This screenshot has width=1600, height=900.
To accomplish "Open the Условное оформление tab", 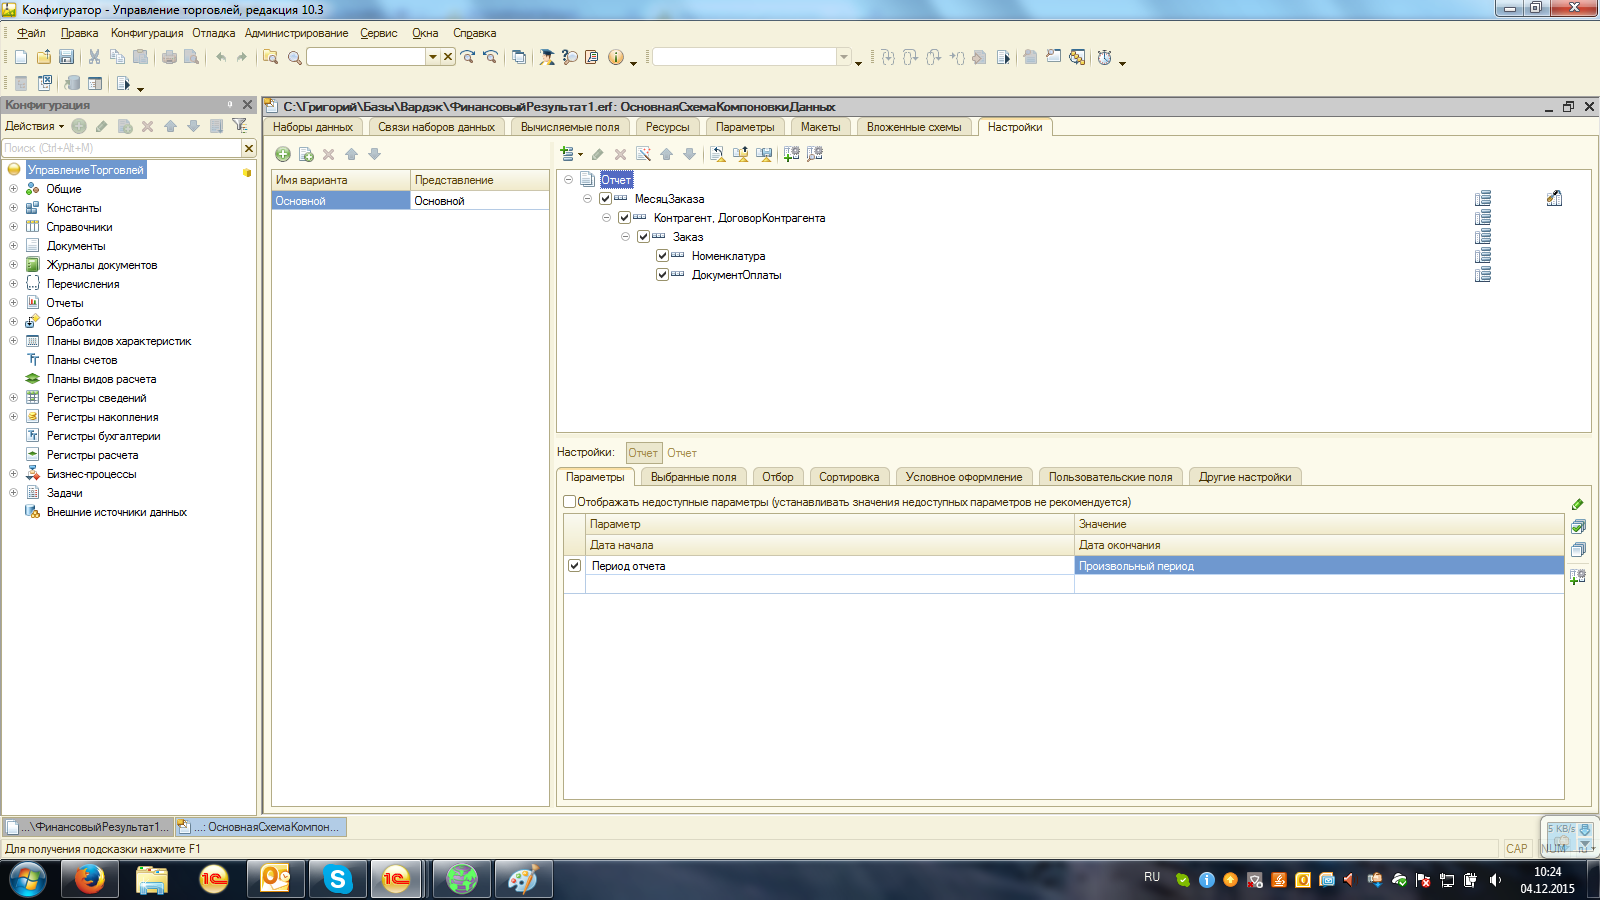I will [x=964, y=477].
